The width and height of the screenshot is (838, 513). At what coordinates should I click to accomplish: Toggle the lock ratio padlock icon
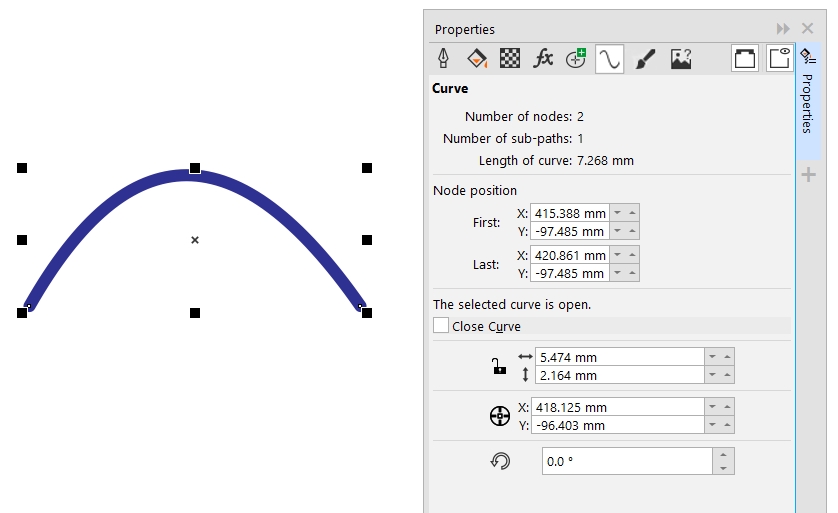[499, 367]
